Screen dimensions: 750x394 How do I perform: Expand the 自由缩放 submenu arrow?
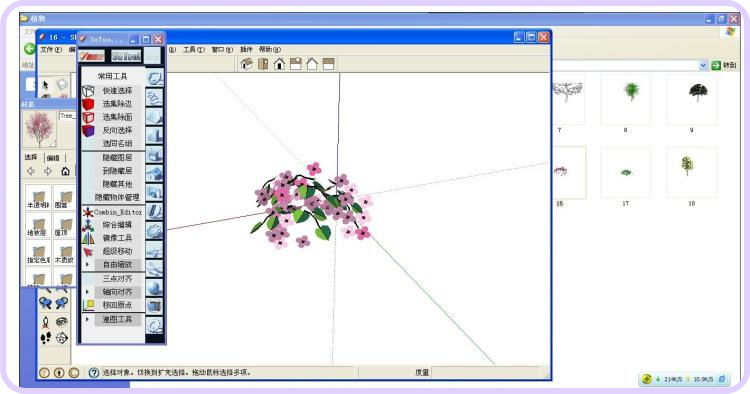pyautogui.click(x=87, y=264)
